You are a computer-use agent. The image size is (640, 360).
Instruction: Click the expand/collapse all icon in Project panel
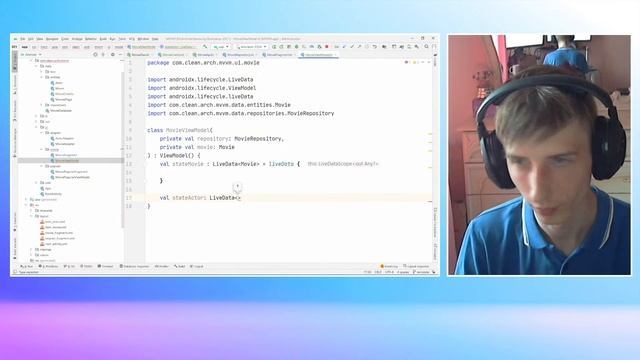pyautogui.click(x=103, y=55)
